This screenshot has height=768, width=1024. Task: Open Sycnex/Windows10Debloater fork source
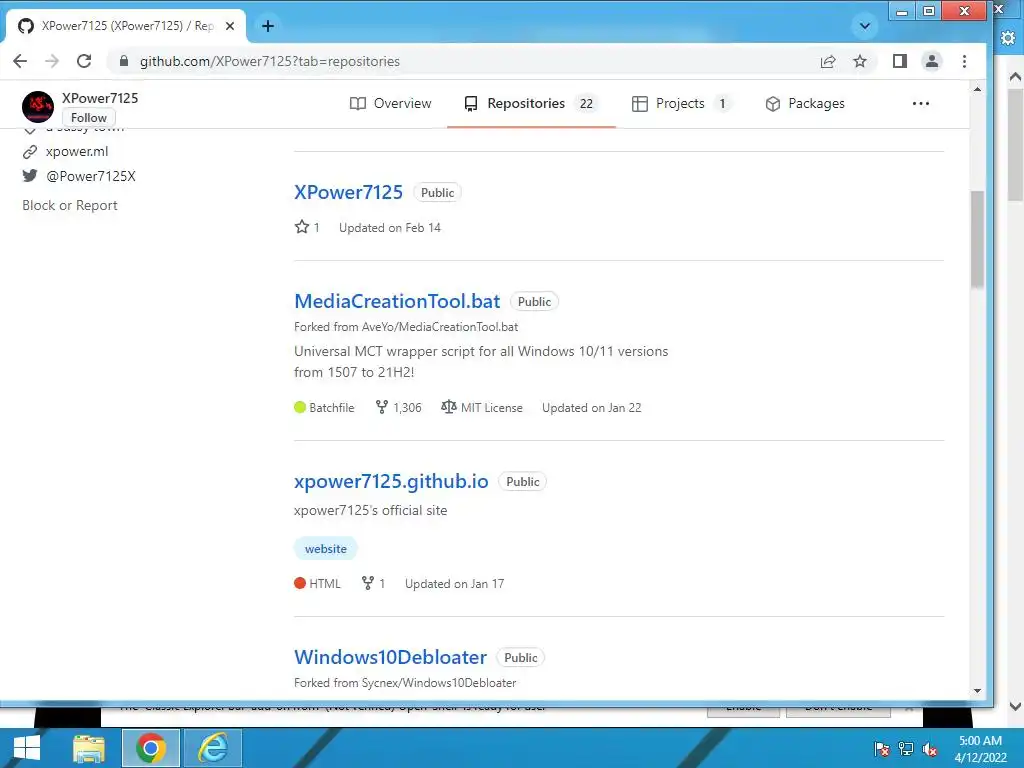click(439, 682)
